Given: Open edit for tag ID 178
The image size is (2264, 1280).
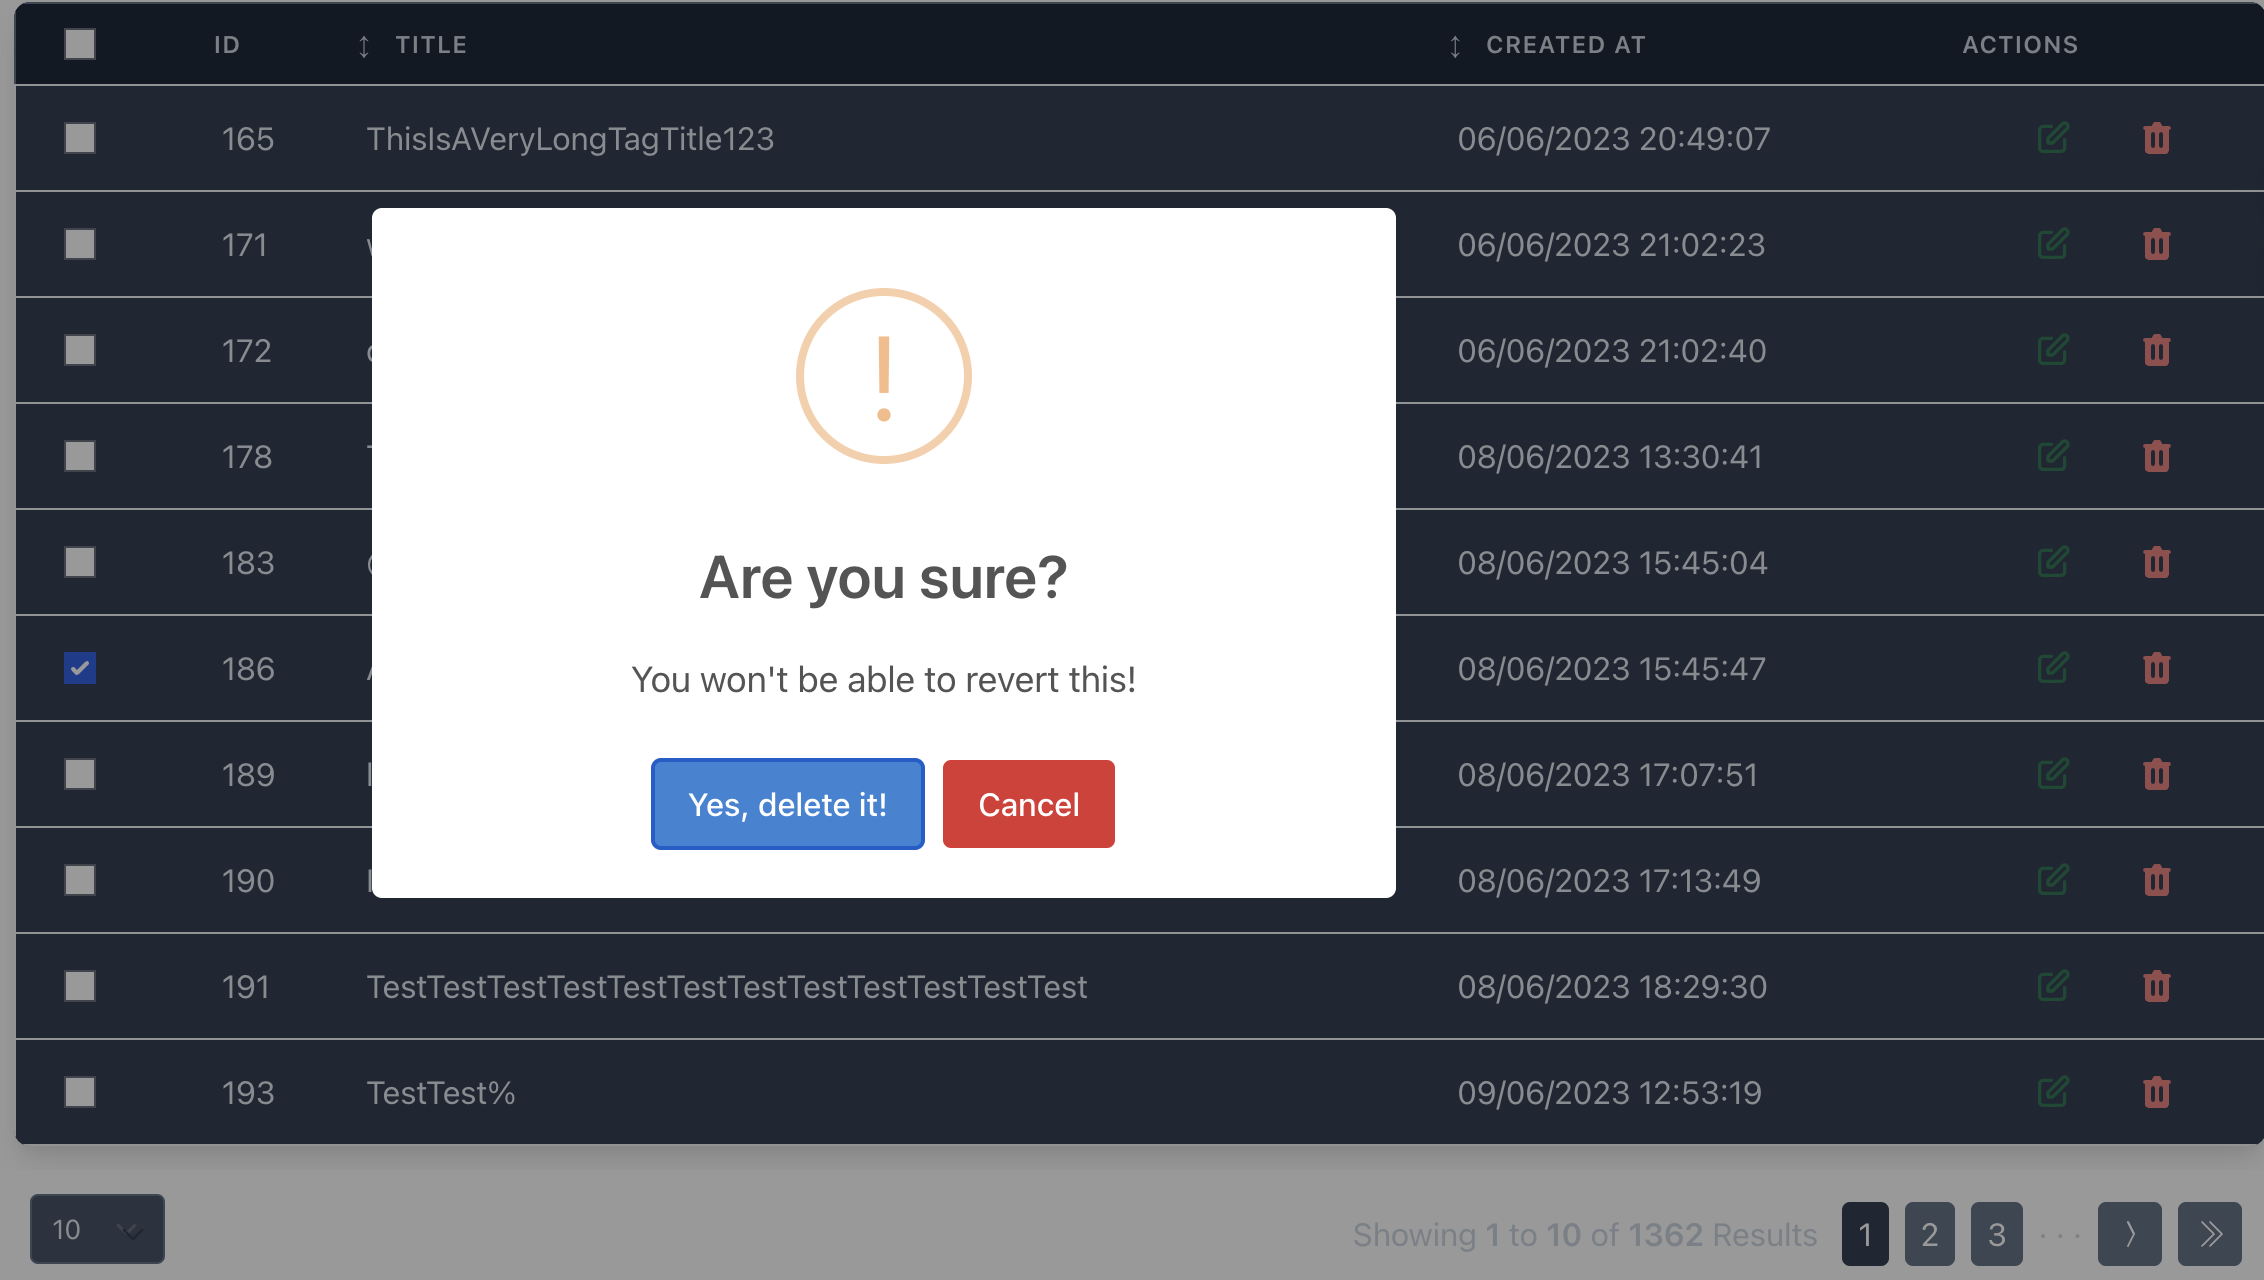Looking at the screenshot, I should click(2052, 456).
